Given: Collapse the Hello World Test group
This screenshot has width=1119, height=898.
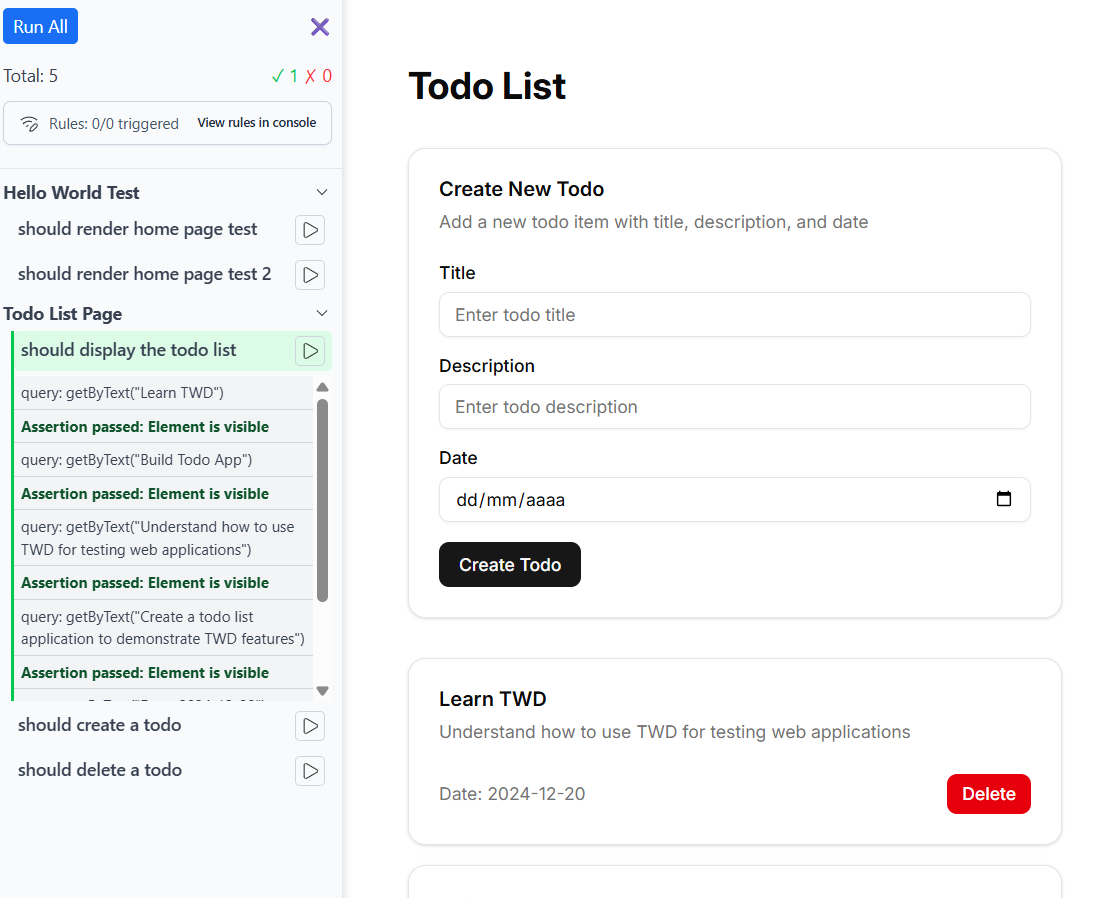Looking at the screenshot, I should pos(322,192).
